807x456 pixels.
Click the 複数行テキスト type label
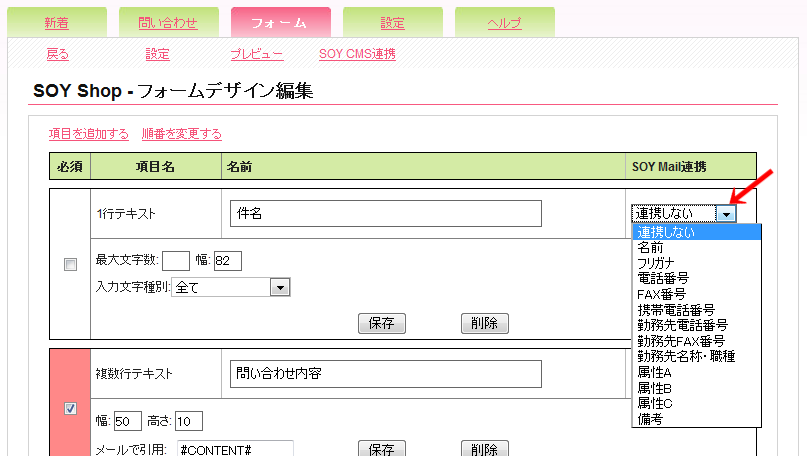(x=134, y=374)
